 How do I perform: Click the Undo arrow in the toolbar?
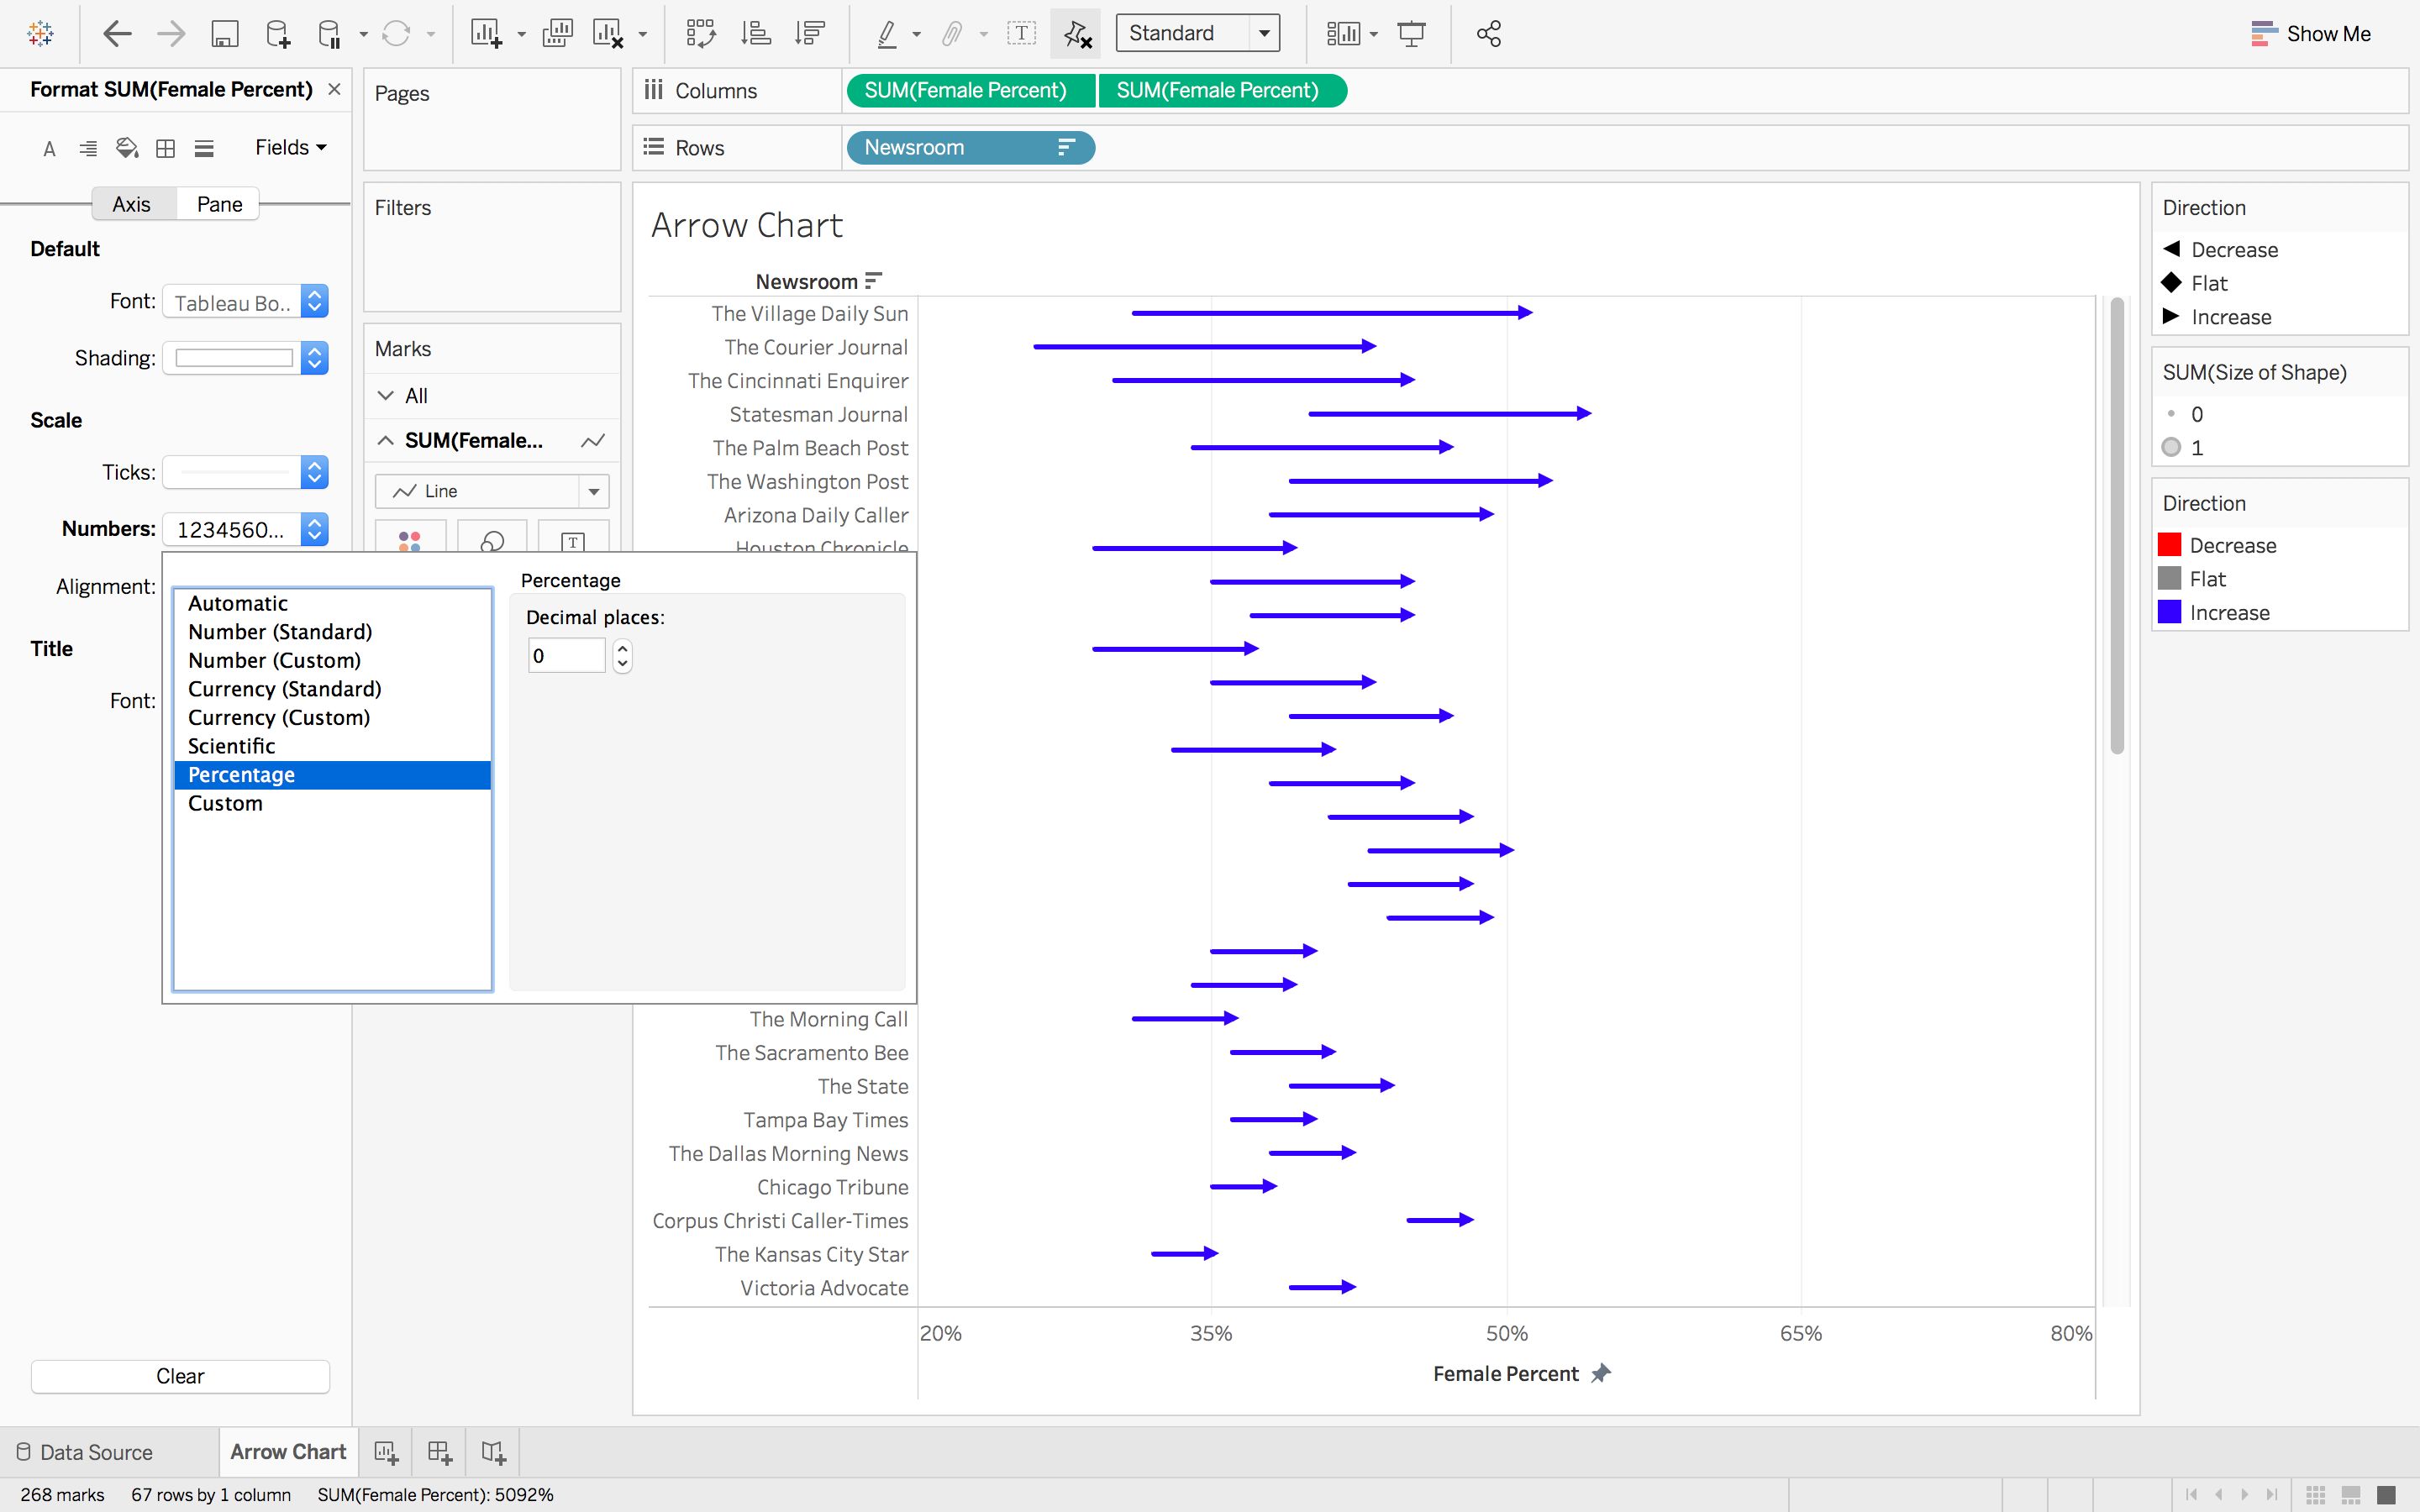pyautogui.click(x=116, y=33)
